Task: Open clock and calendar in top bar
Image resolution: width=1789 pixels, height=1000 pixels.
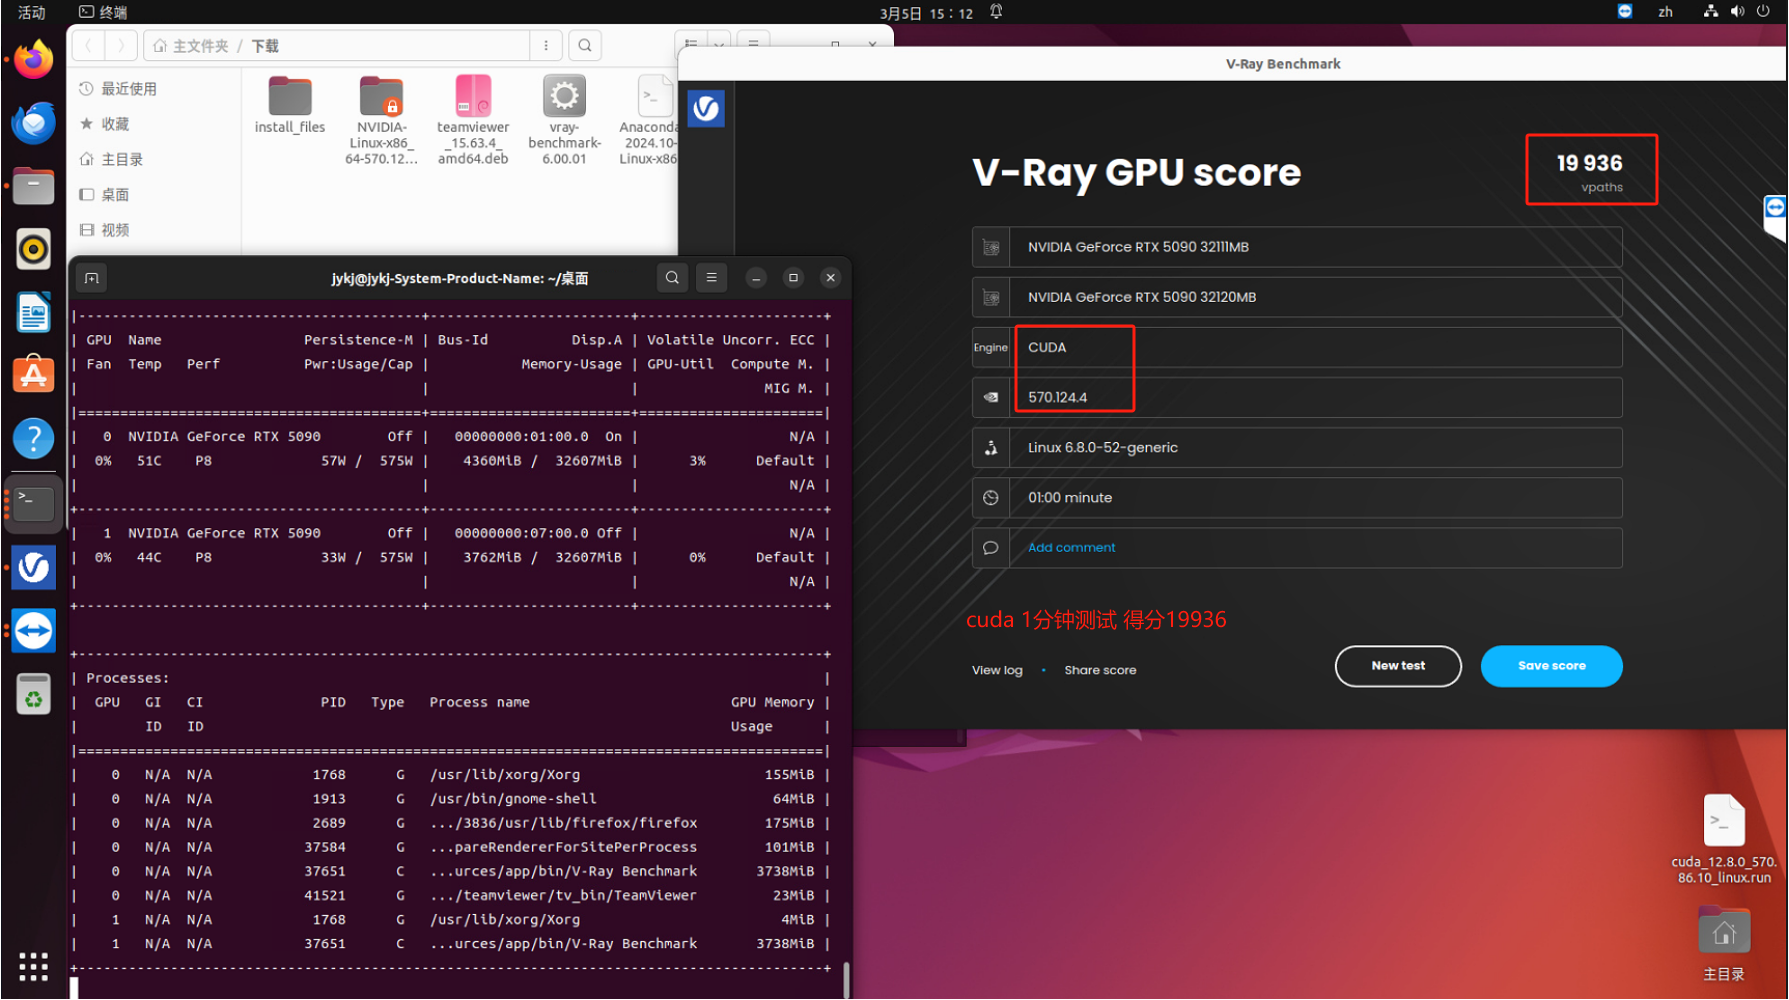Action: 926,13
